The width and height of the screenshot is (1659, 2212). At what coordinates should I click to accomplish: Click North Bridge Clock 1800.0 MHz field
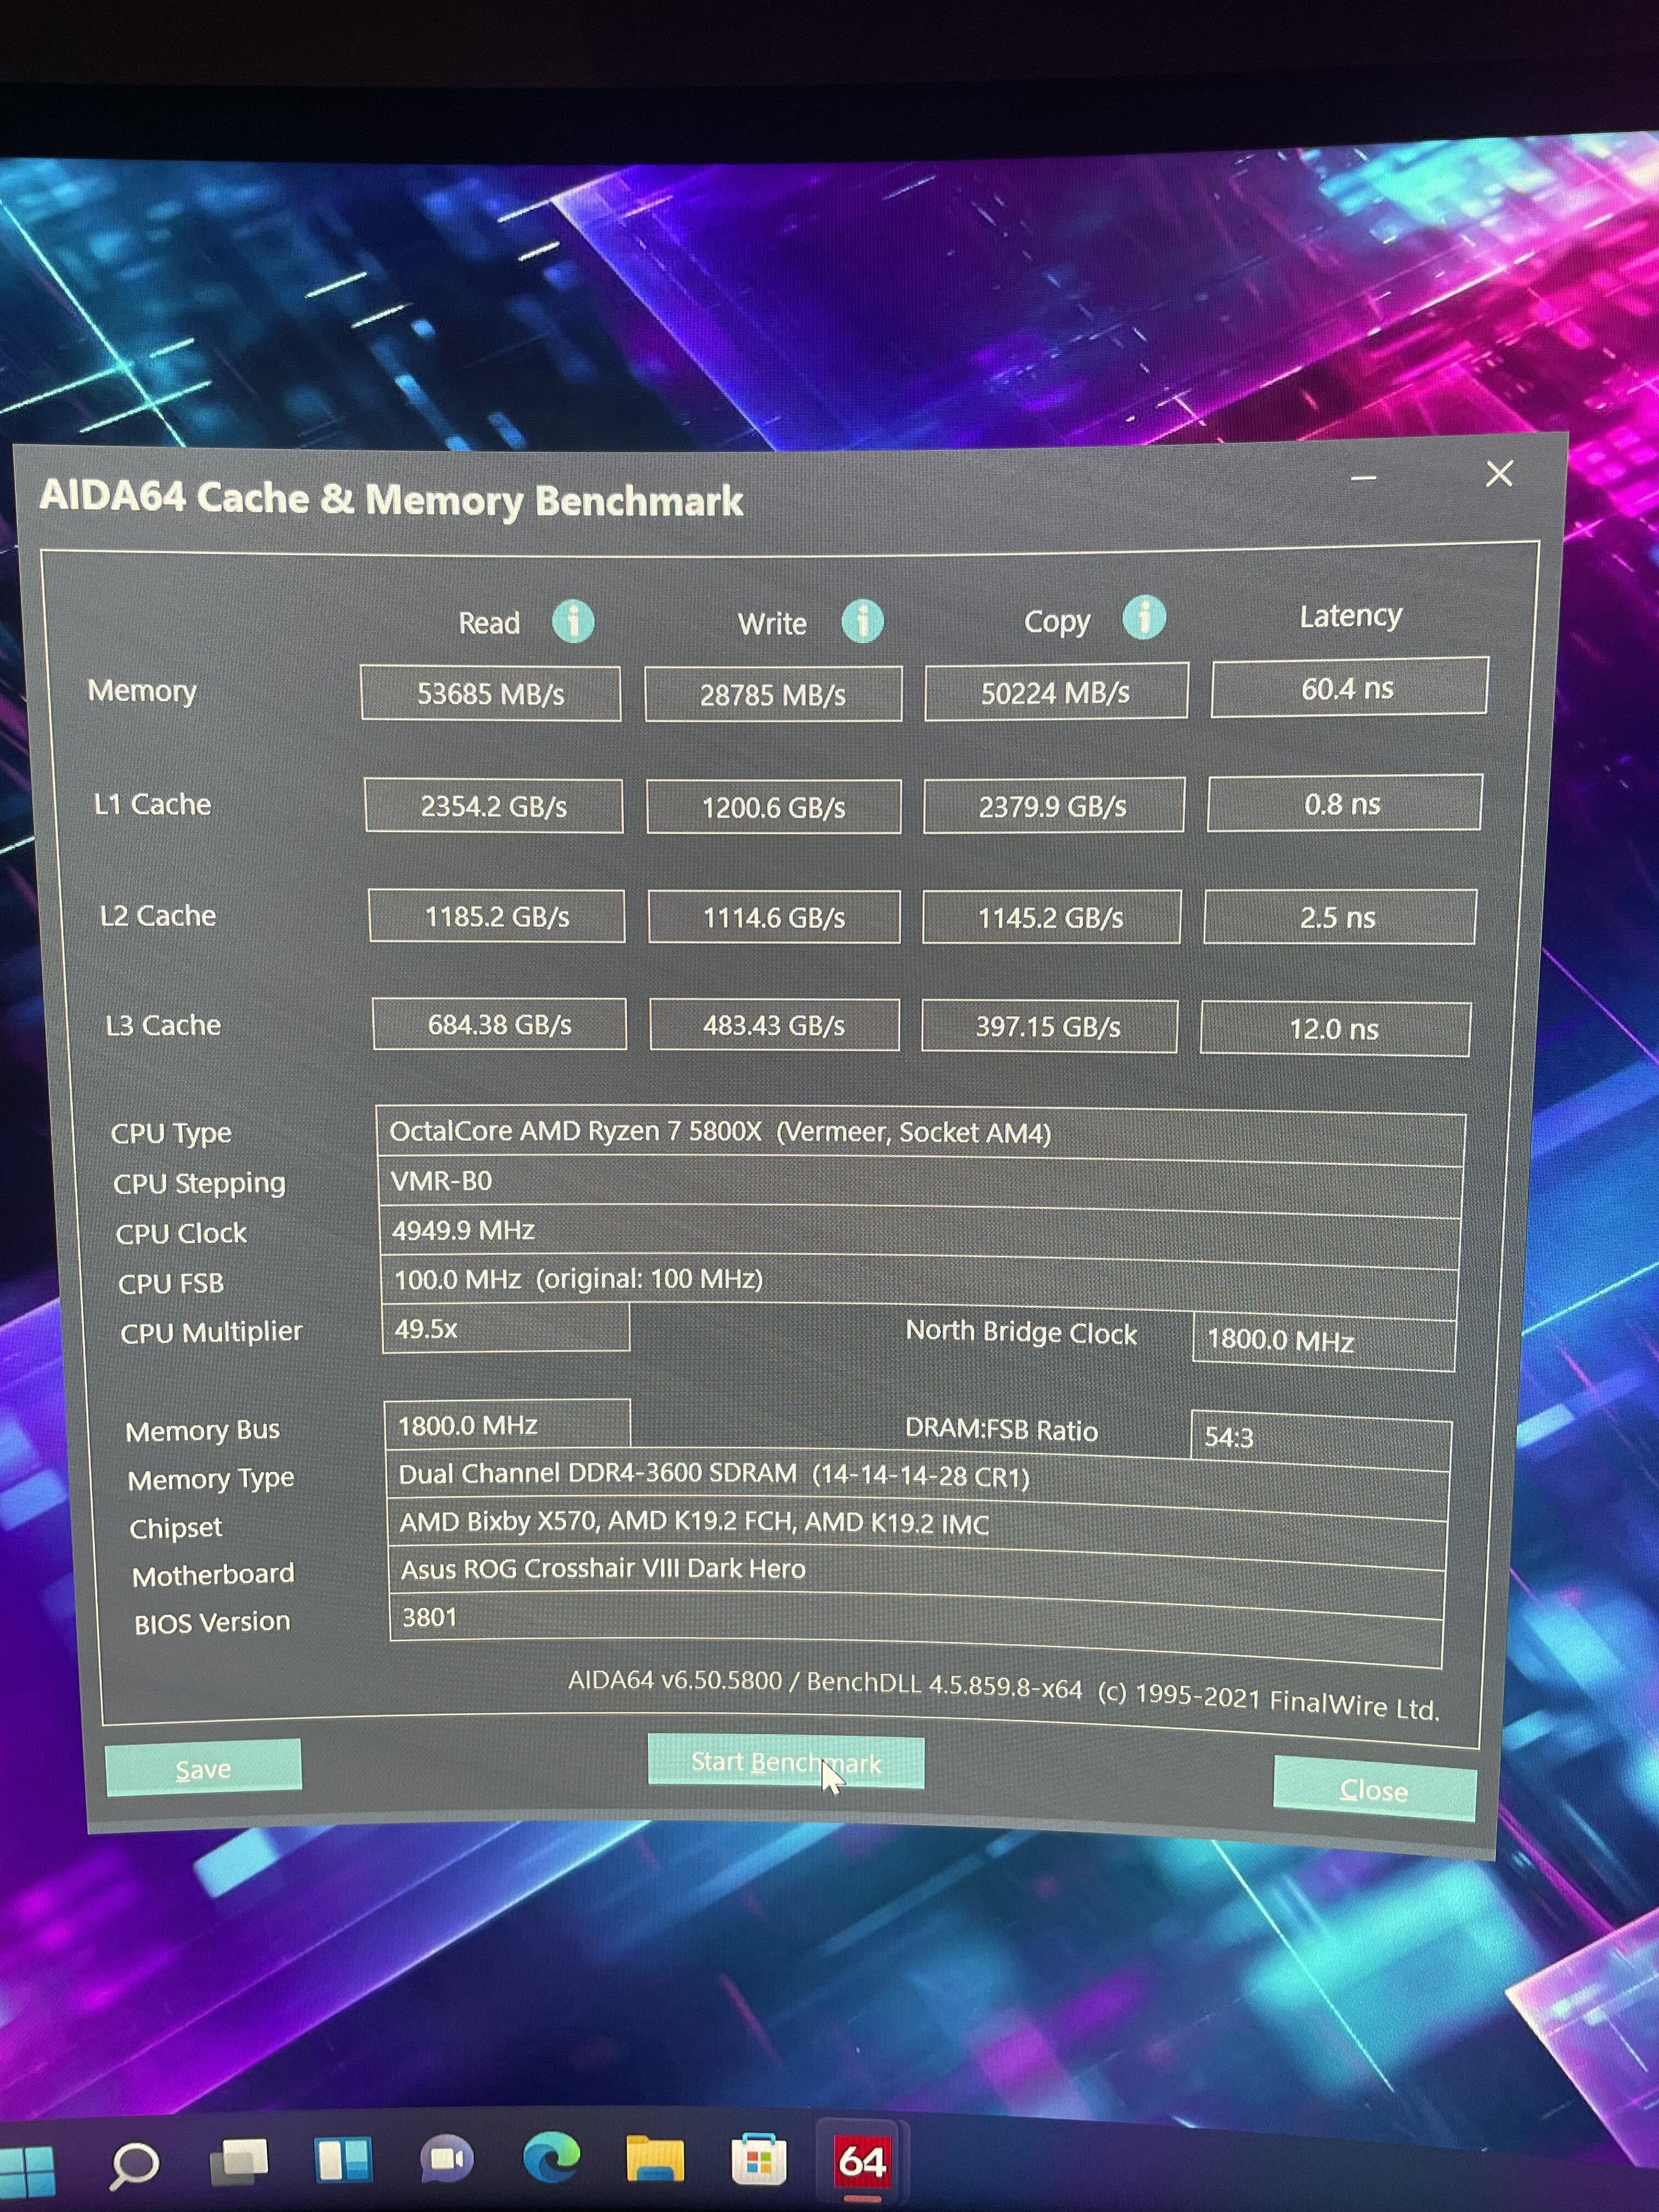pos(1324,1340)
